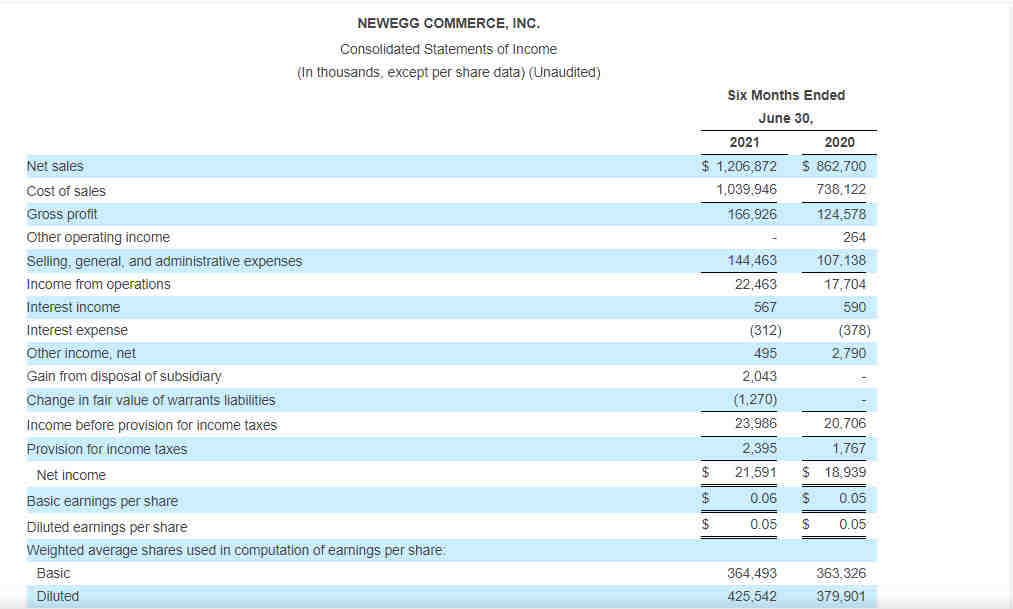Select Net income value 18,939

click(845, 472)
